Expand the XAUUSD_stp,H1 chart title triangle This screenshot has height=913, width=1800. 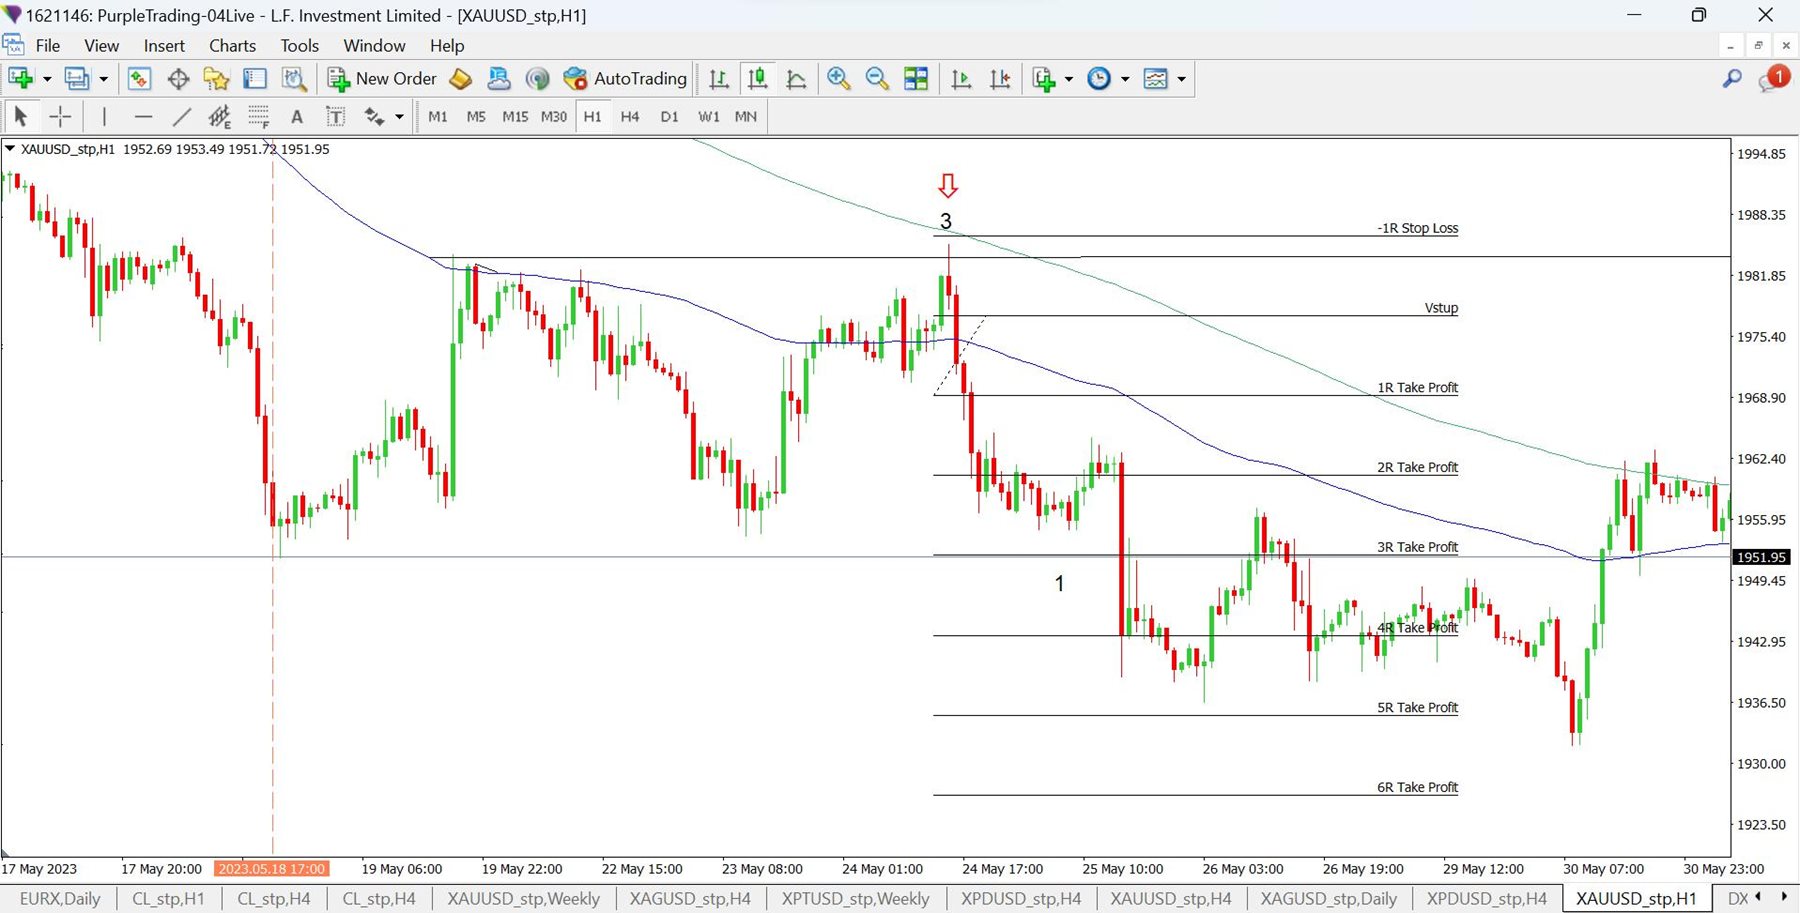[10, 149]
